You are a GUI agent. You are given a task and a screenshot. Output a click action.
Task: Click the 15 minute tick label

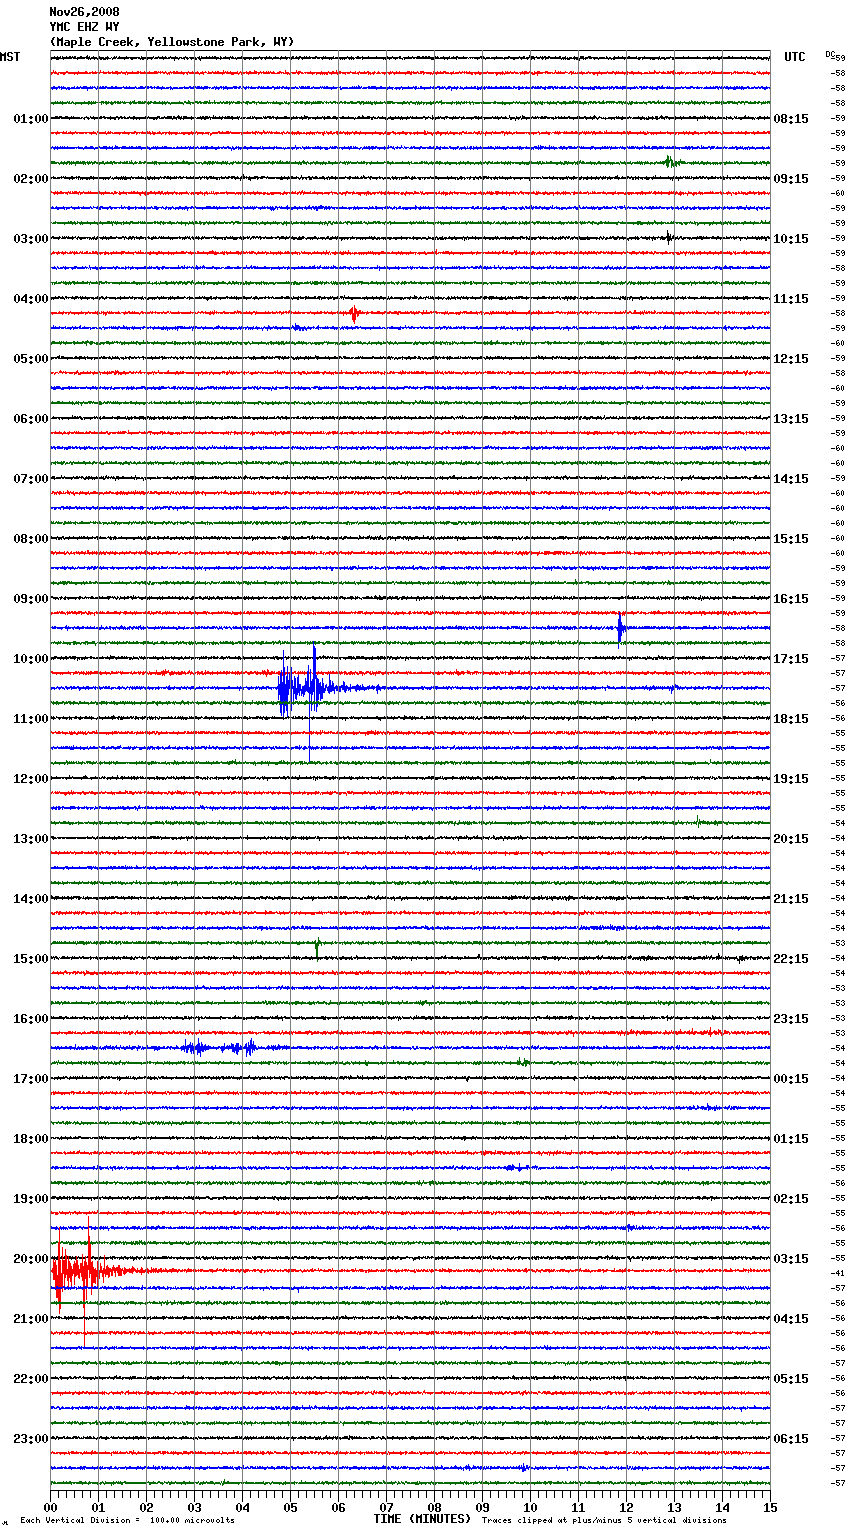(770, 1507)
